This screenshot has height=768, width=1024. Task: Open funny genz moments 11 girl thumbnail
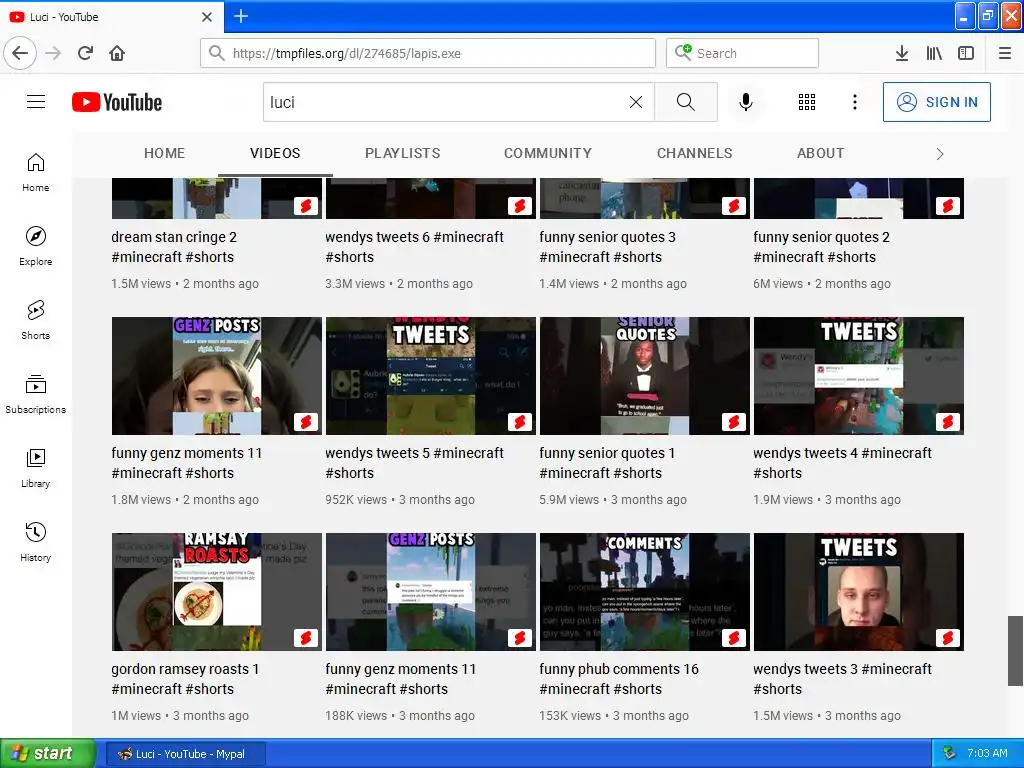click(217, 376)
